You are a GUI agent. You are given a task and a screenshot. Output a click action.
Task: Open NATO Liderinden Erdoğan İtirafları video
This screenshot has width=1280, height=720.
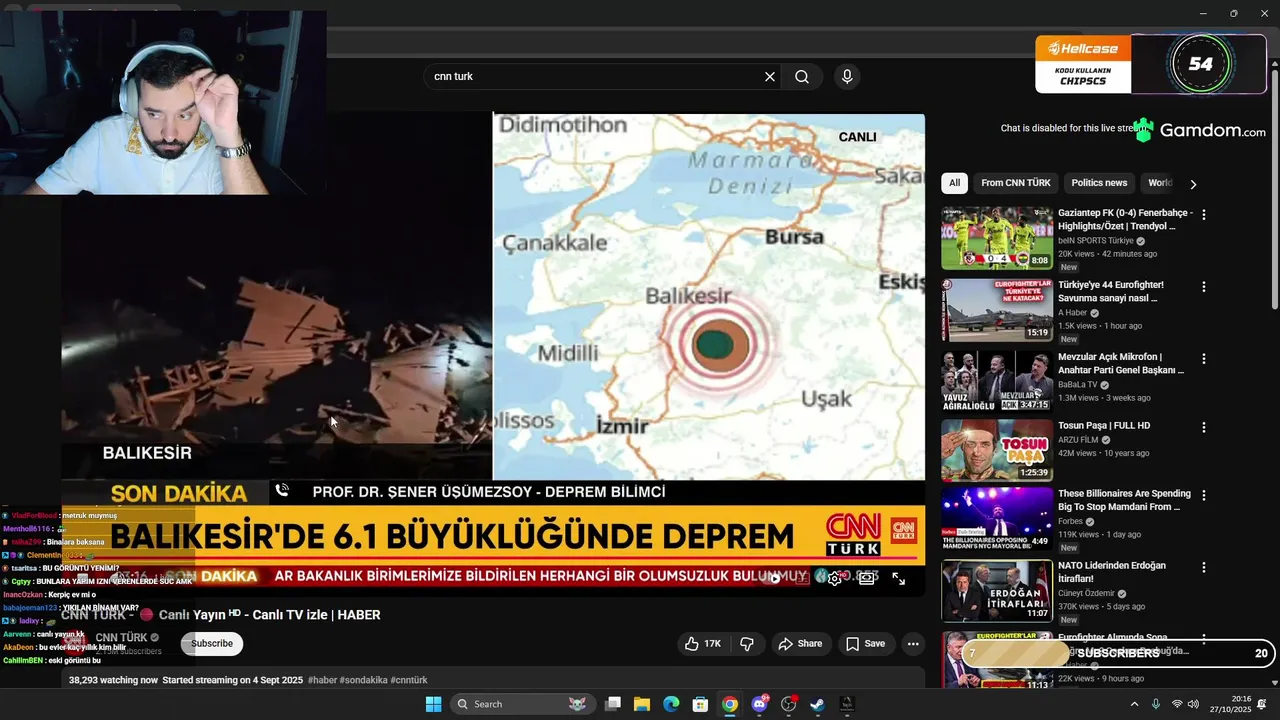(1113, 572)
